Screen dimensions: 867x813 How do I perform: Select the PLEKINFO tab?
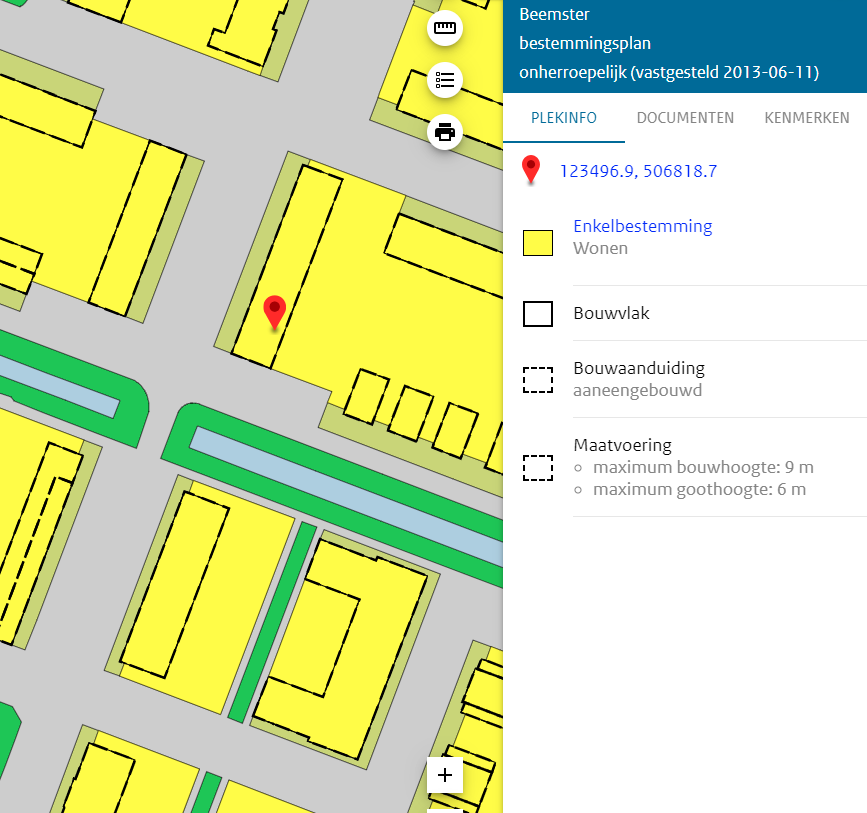click(x=563, y=117)
